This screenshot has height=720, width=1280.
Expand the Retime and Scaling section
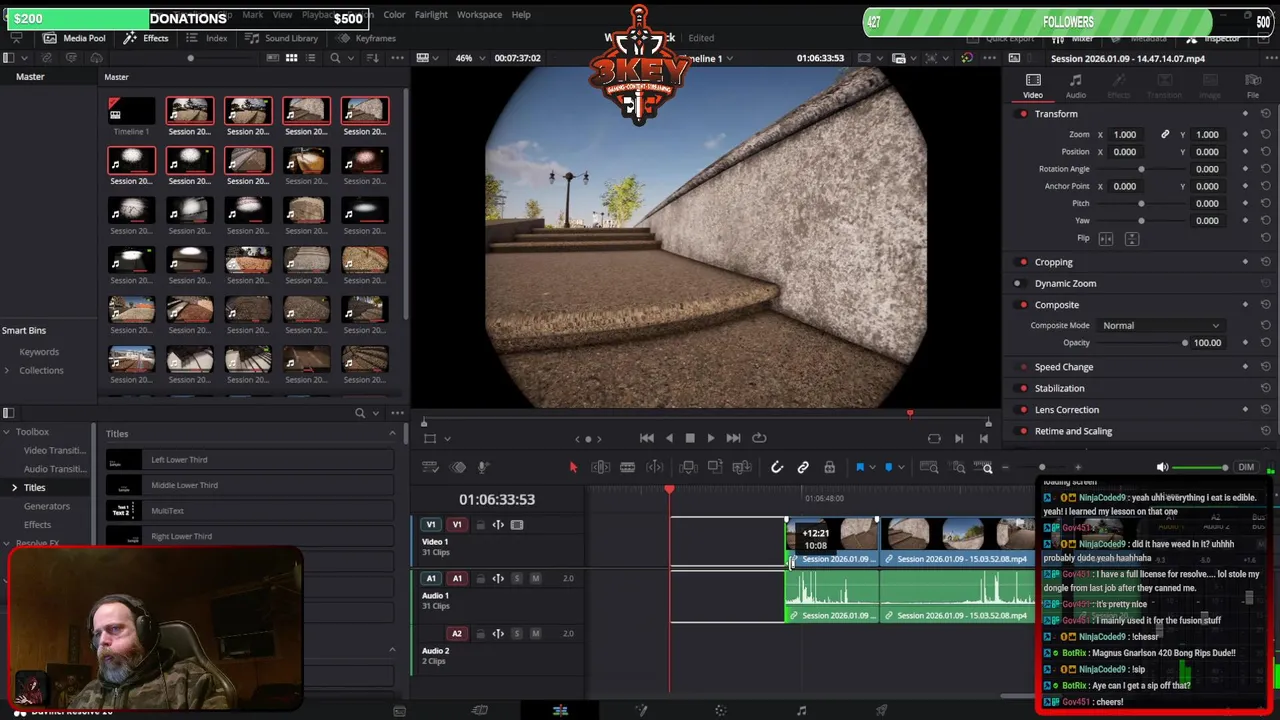coord(1073,431)
